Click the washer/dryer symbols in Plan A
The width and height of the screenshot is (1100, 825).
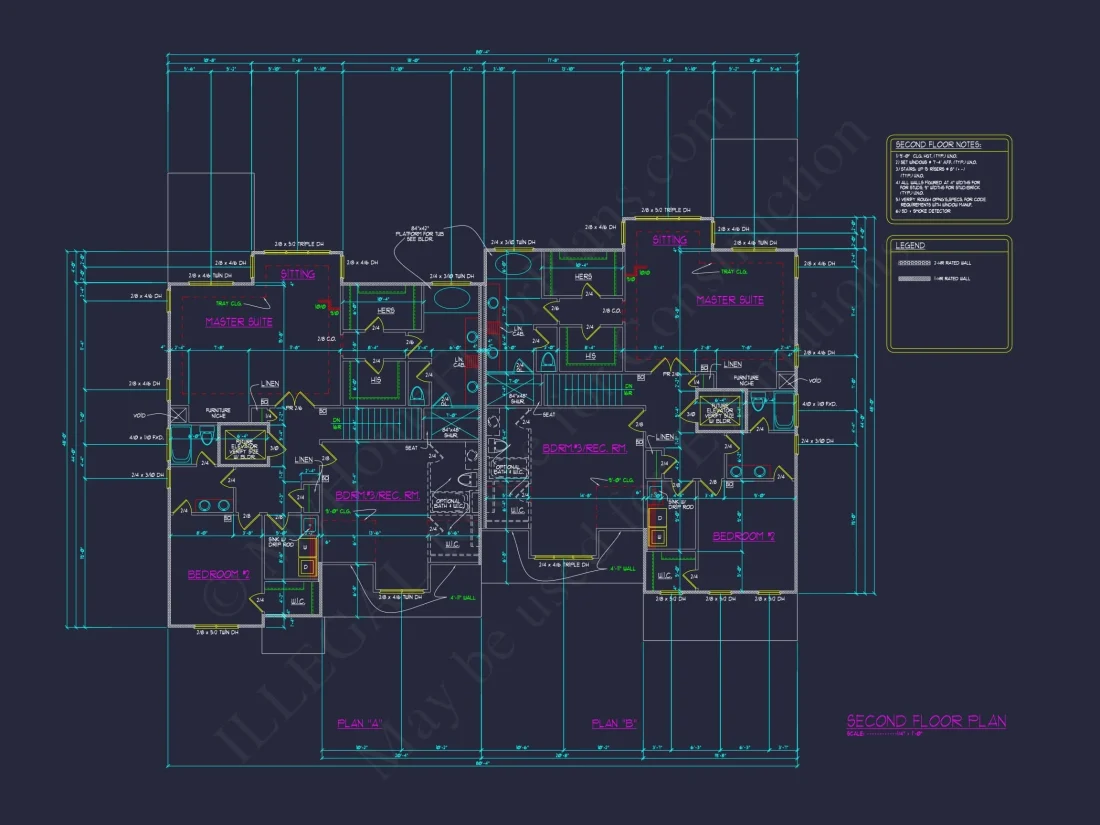(x=307, y=557)
